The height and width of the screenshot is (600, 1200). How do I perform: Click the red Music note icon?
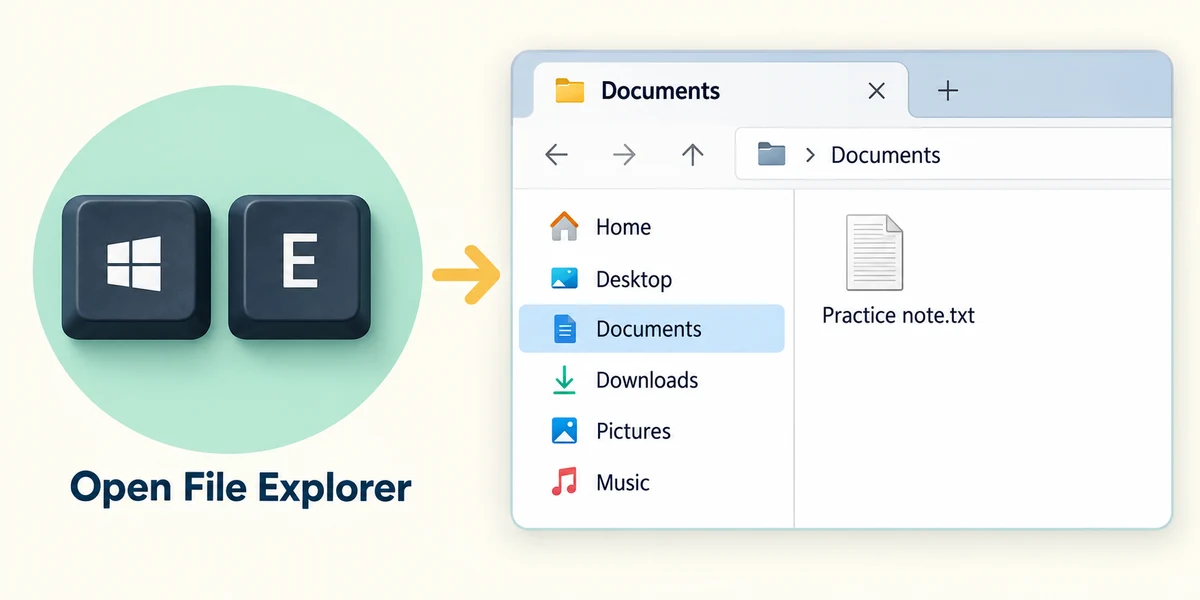[564, 482]
